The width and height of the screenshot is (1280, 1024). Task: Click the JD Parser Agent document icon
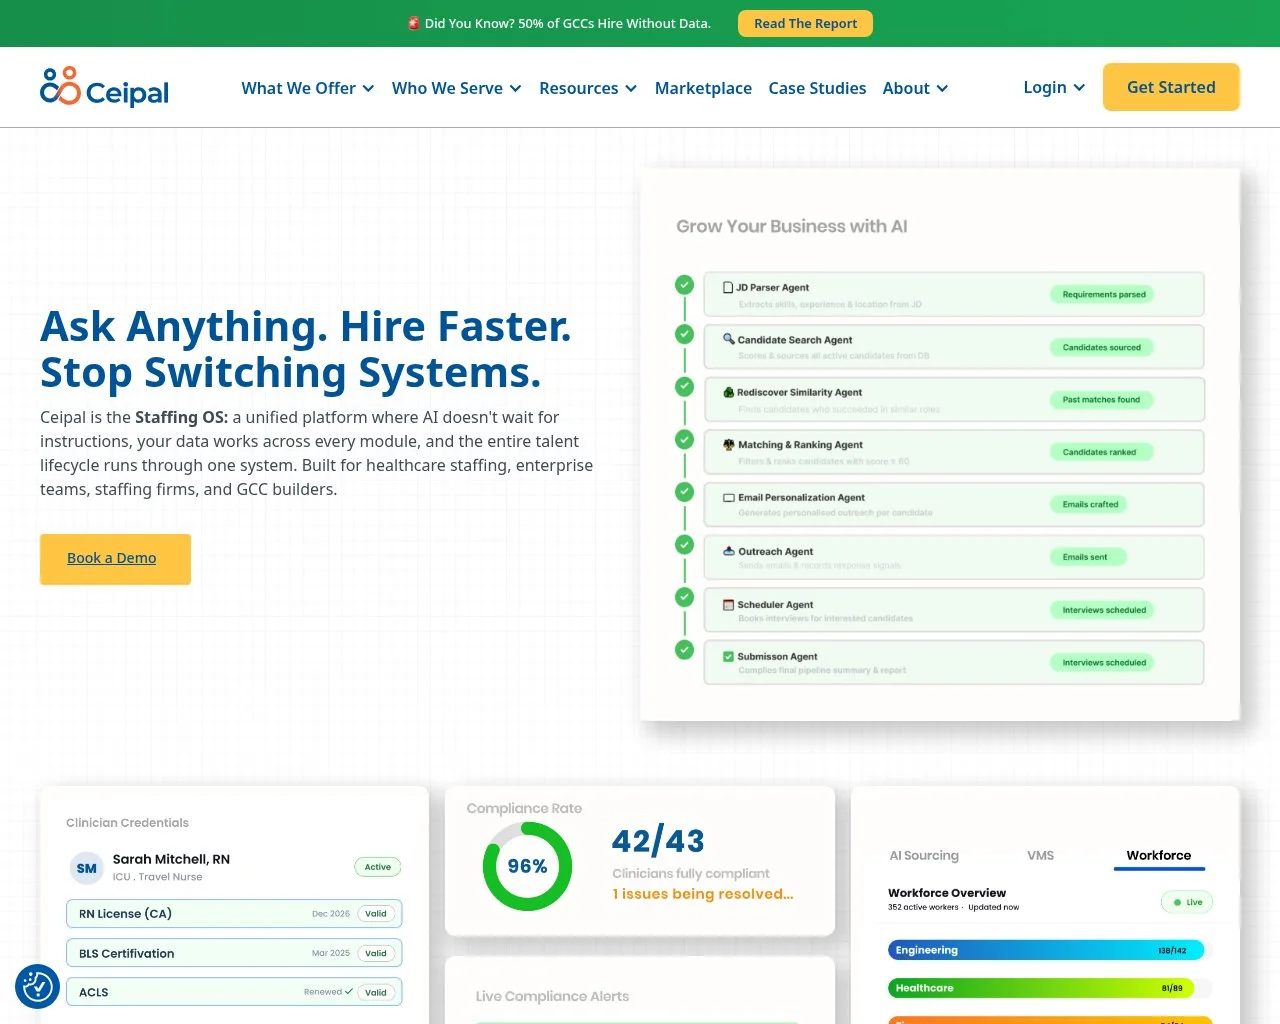point(728,288)
